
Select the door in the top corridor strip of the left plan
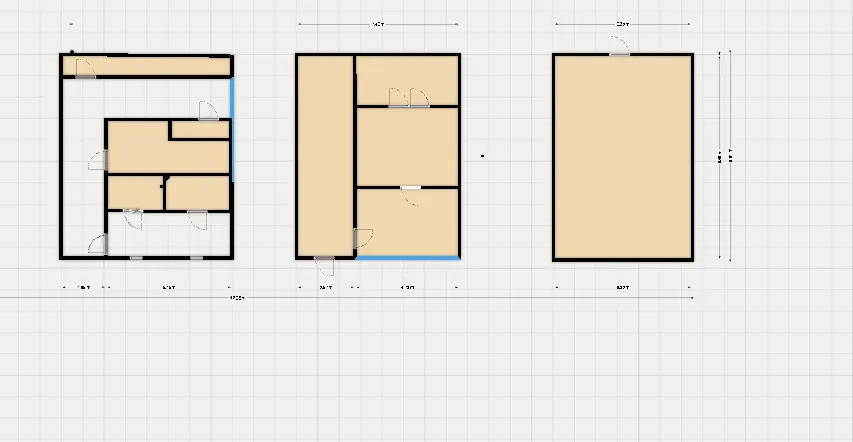tap(85, 69)
